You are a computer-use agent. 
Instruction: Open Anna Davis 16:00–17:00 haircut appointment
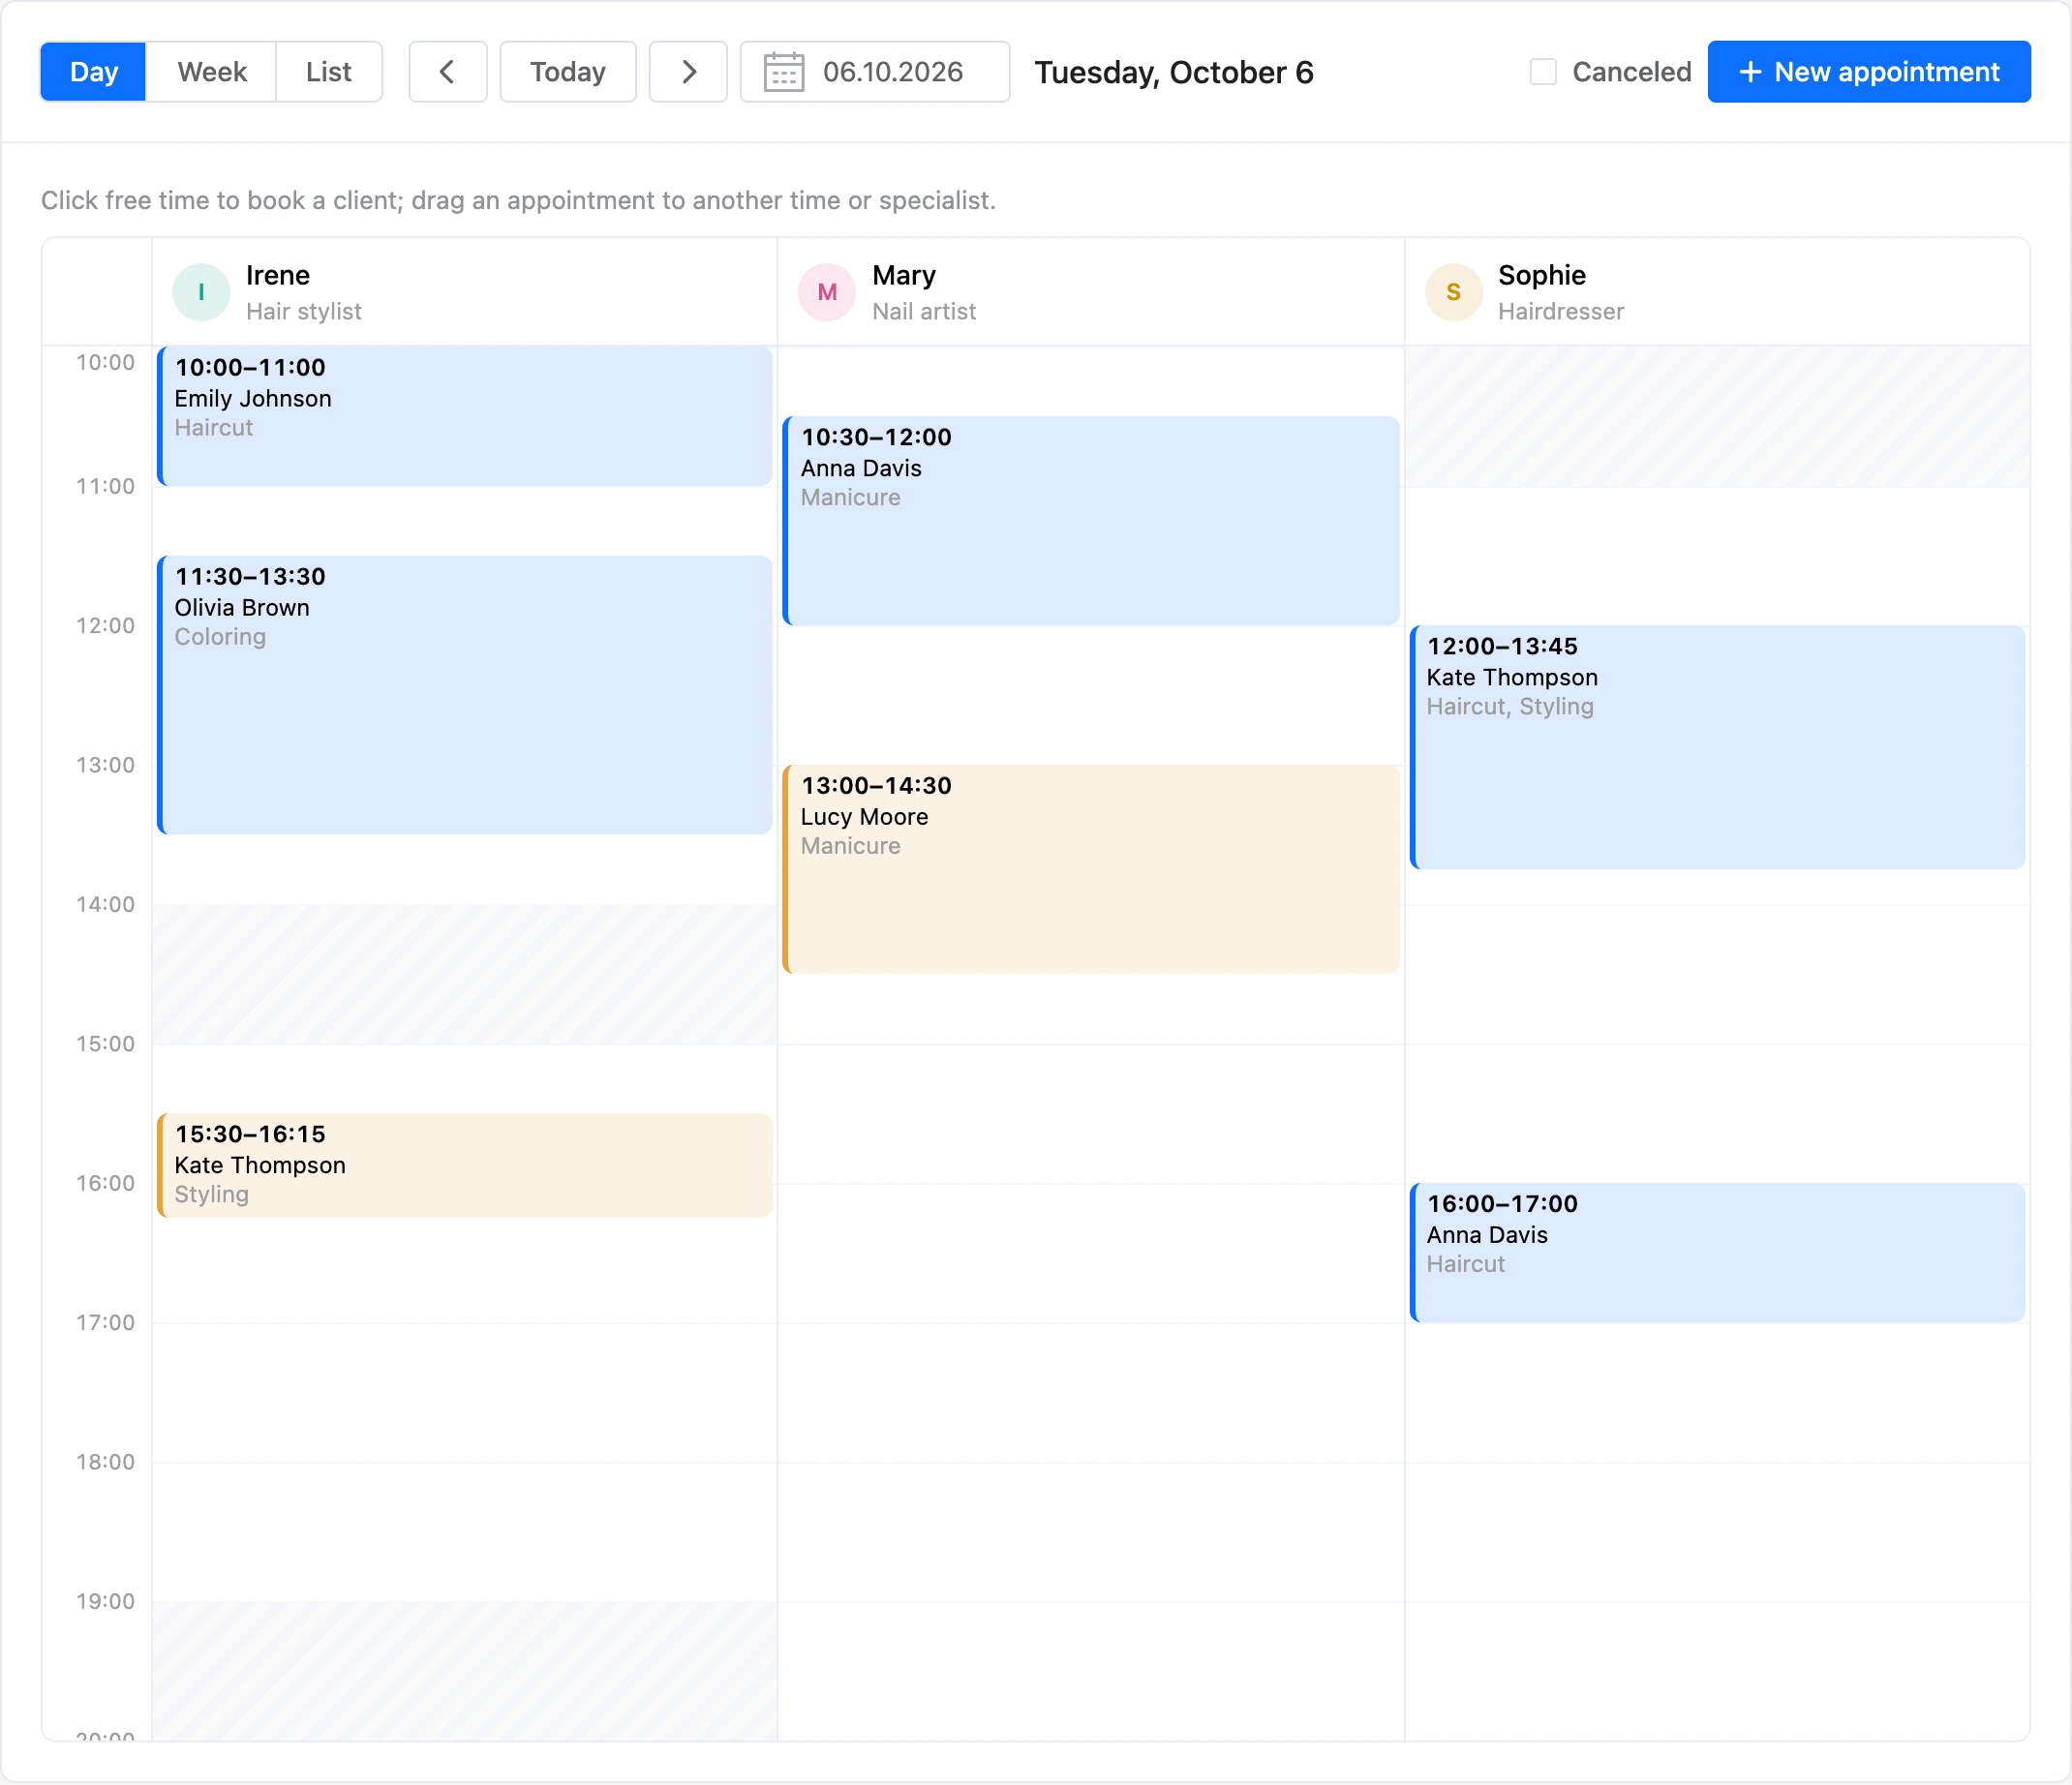pyautogui.click(x=1717, y=1253)
